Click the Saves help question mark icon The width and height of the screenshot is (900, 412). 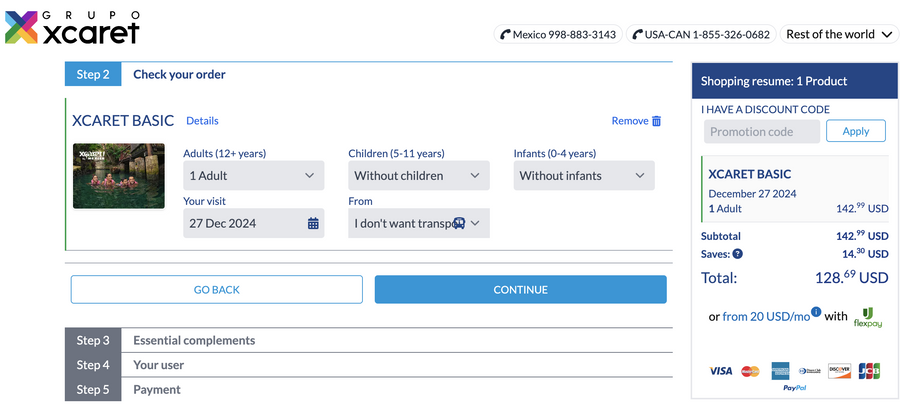click(x=738, y=254)
